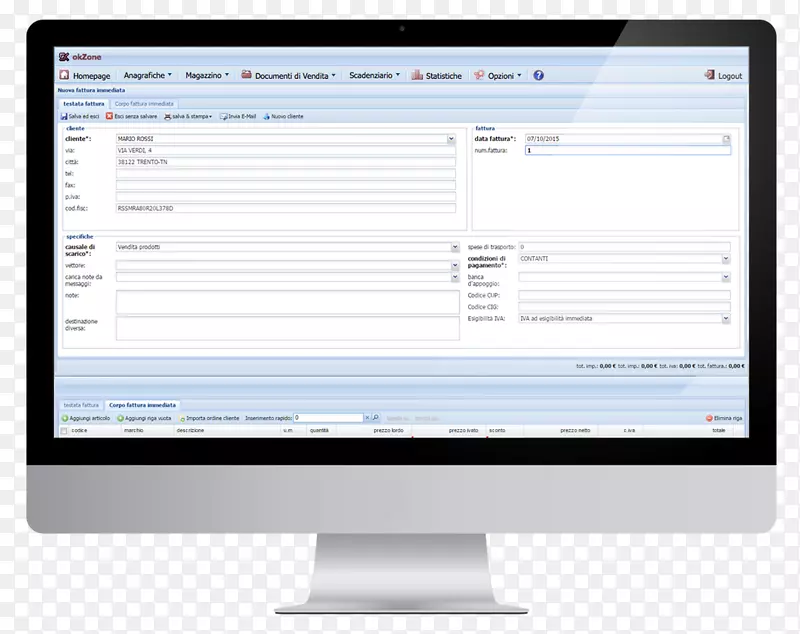
Task: Click the Importa ordine cliente icon
Action: click(x=182, y=419)
